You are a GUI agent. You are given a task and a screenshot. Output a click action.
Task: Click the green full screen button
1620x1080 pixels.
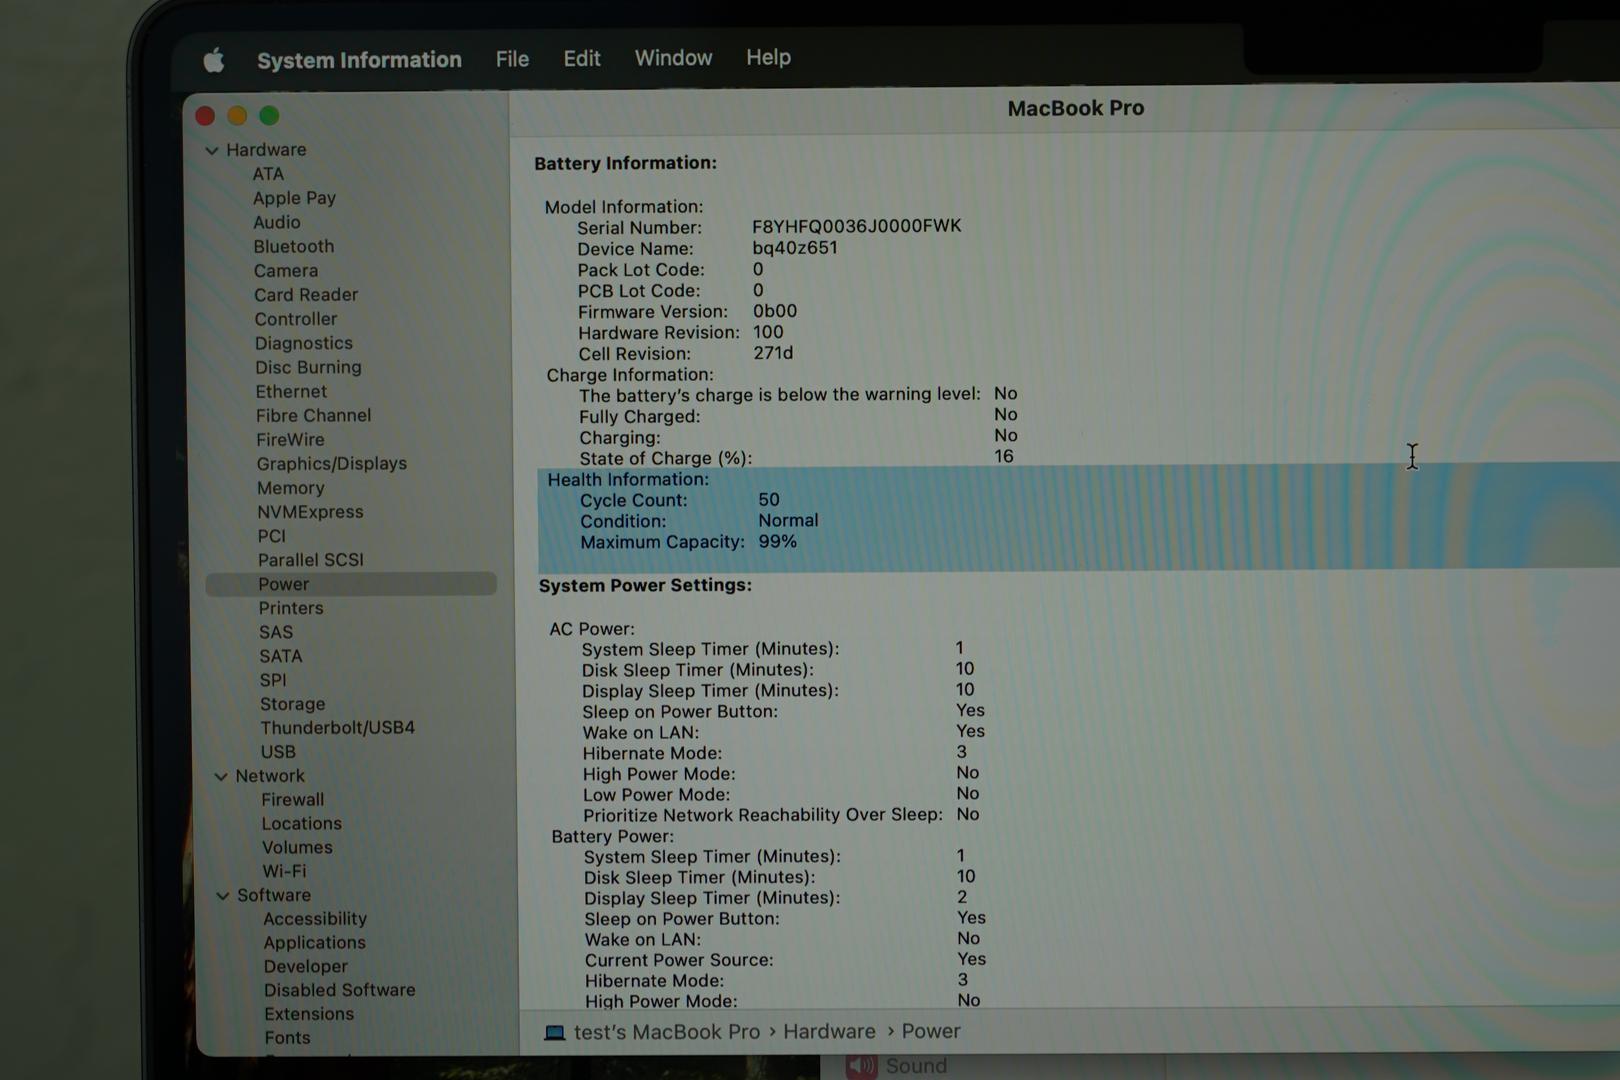[x=269, y=116]
